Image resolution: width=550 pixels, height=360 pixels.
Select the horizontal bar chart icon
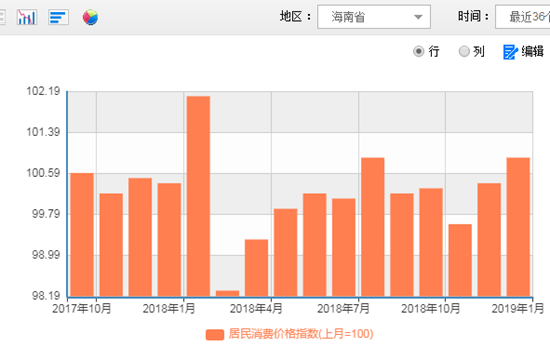[x=58, y=17]
